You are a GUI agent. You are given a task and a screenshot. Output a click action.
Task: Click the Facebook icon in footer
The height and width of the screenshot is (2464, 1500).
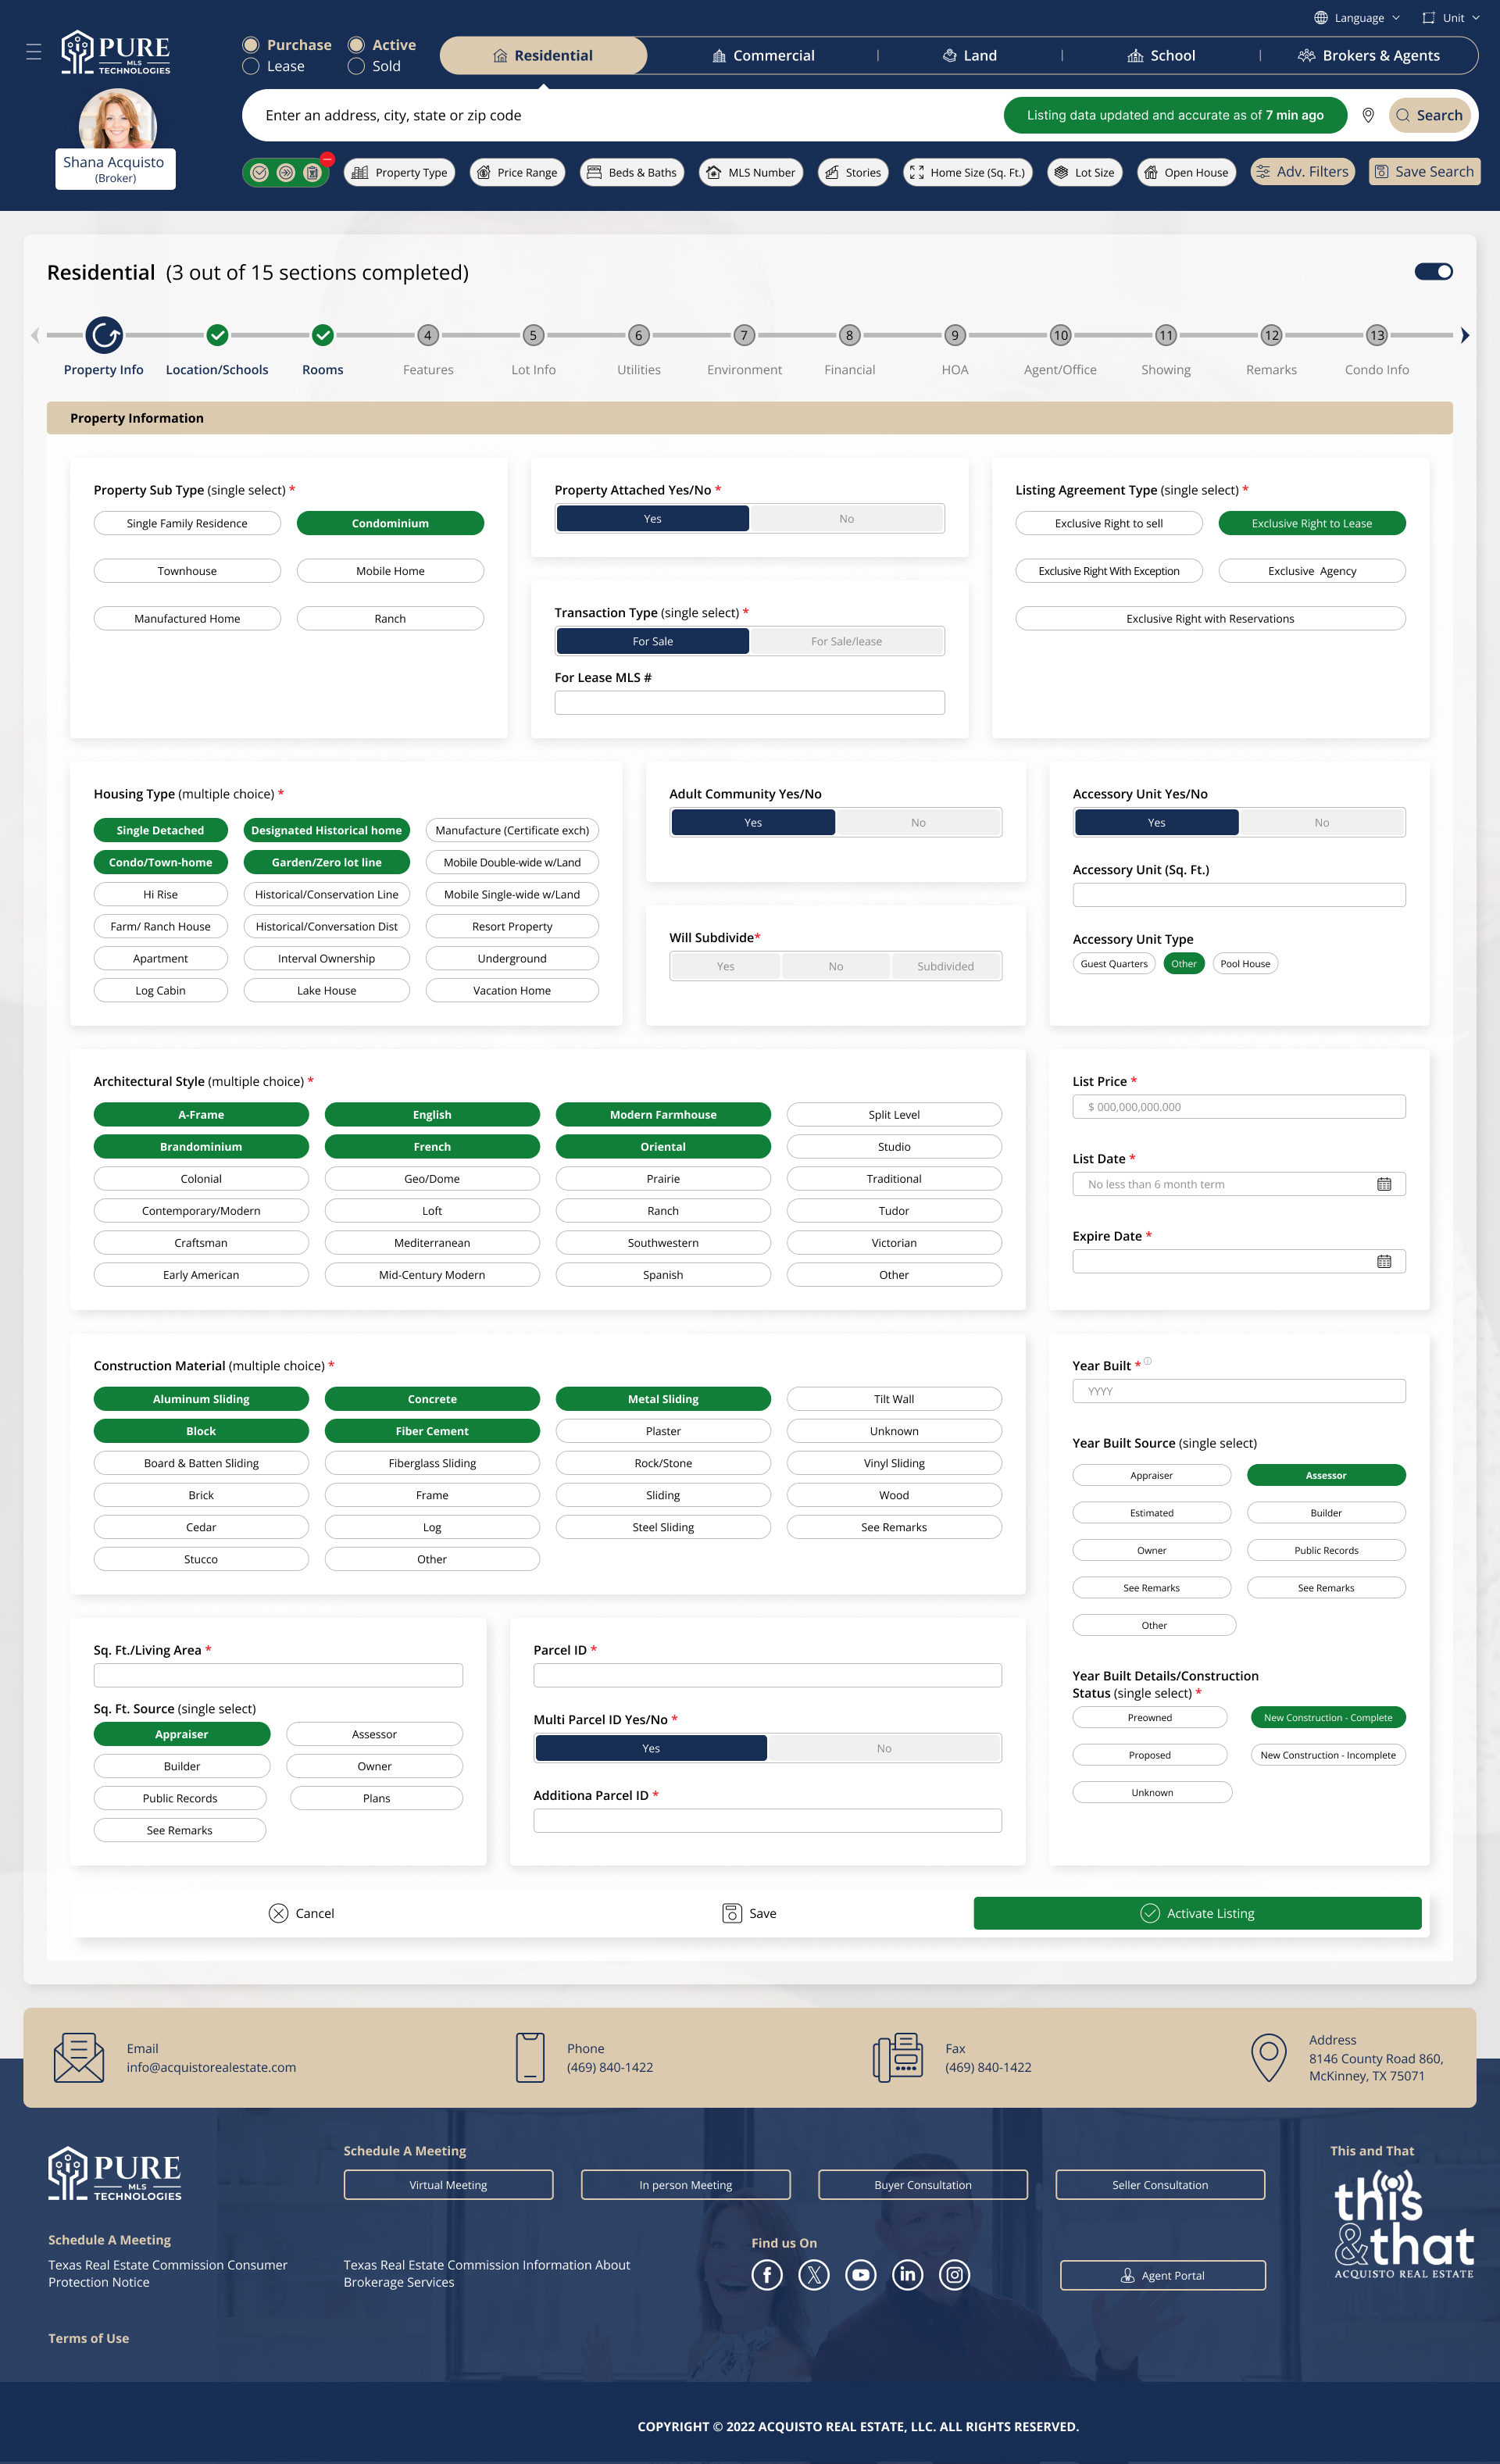point(767,2275)
